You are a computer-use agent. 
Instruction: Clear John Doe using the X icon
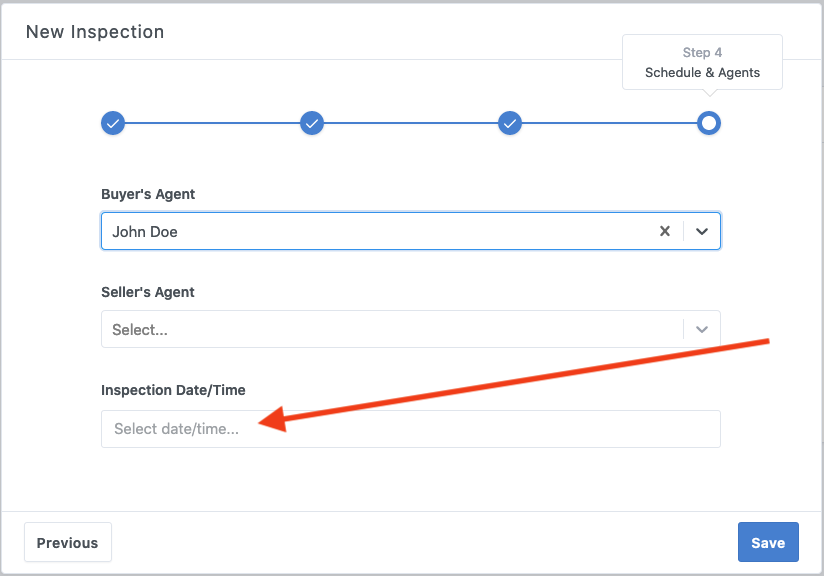[x=664, y=231]
